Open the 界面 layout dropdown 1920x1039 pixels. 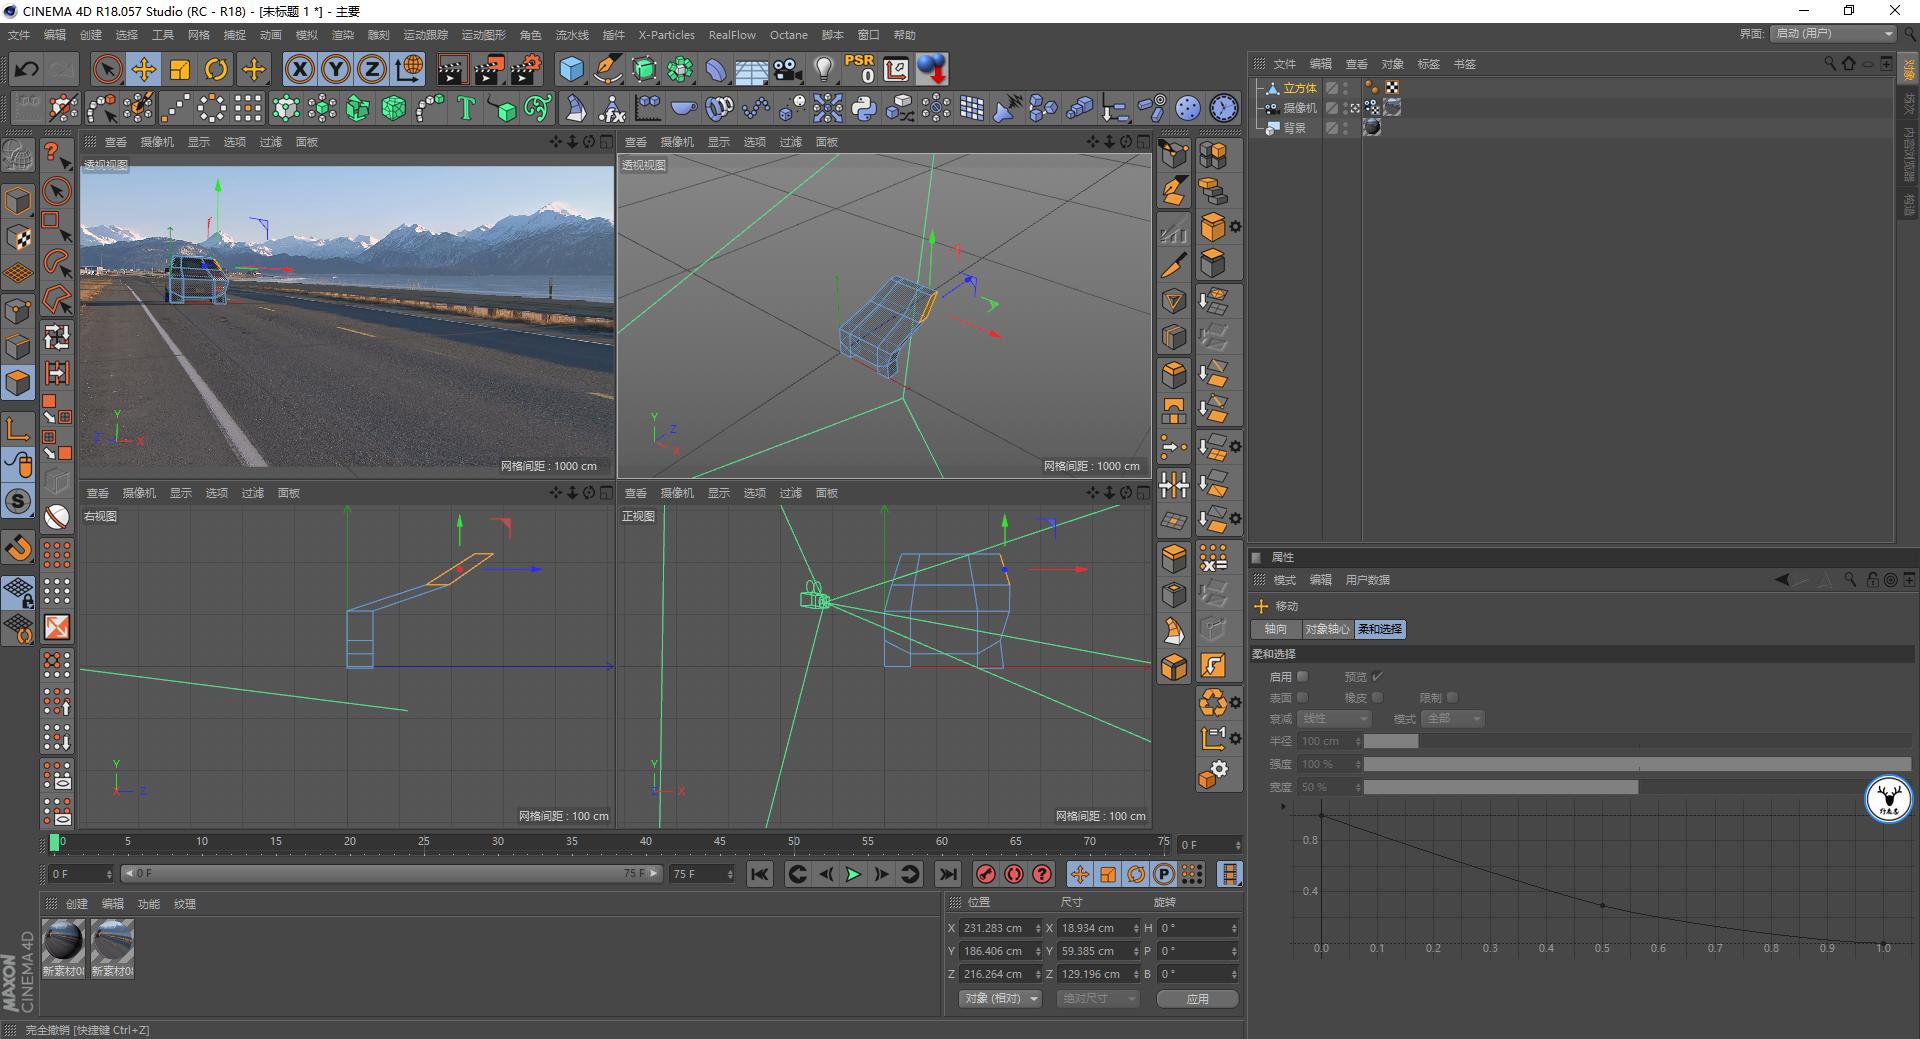coord(1834,34)
